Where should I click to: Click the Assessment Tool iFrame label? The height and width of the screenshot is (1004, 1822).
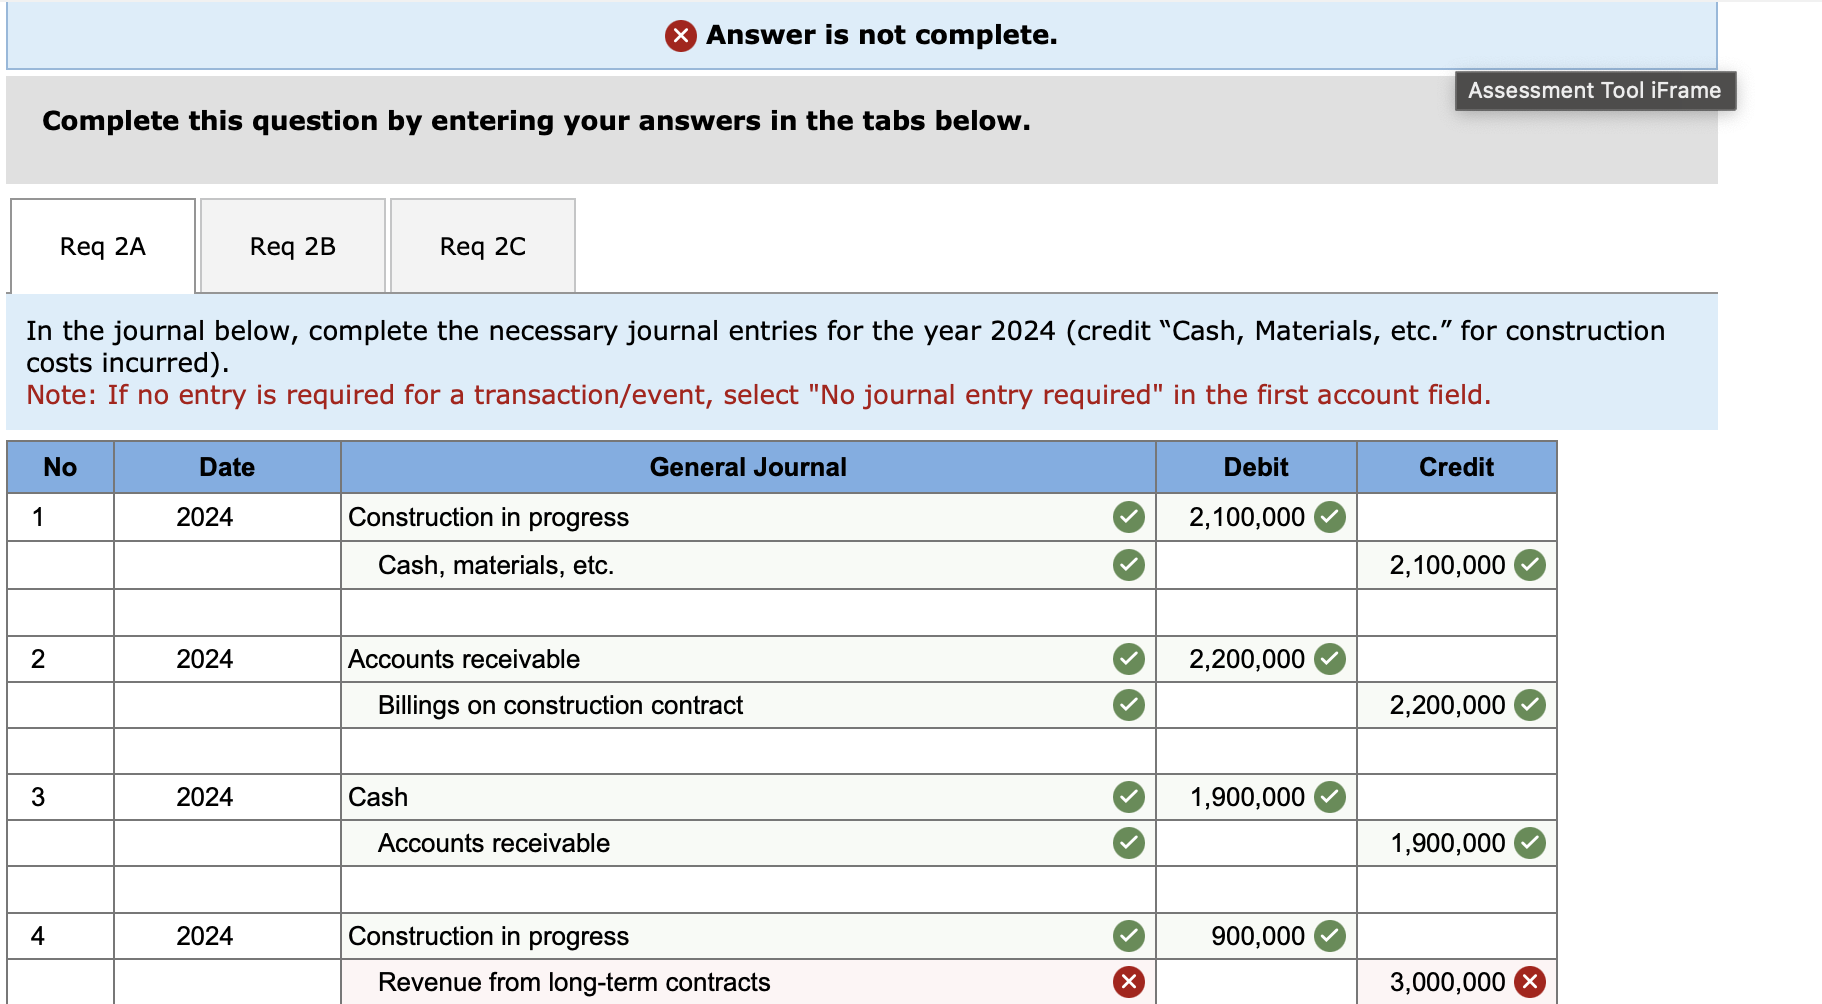(x=1595, y=90)
